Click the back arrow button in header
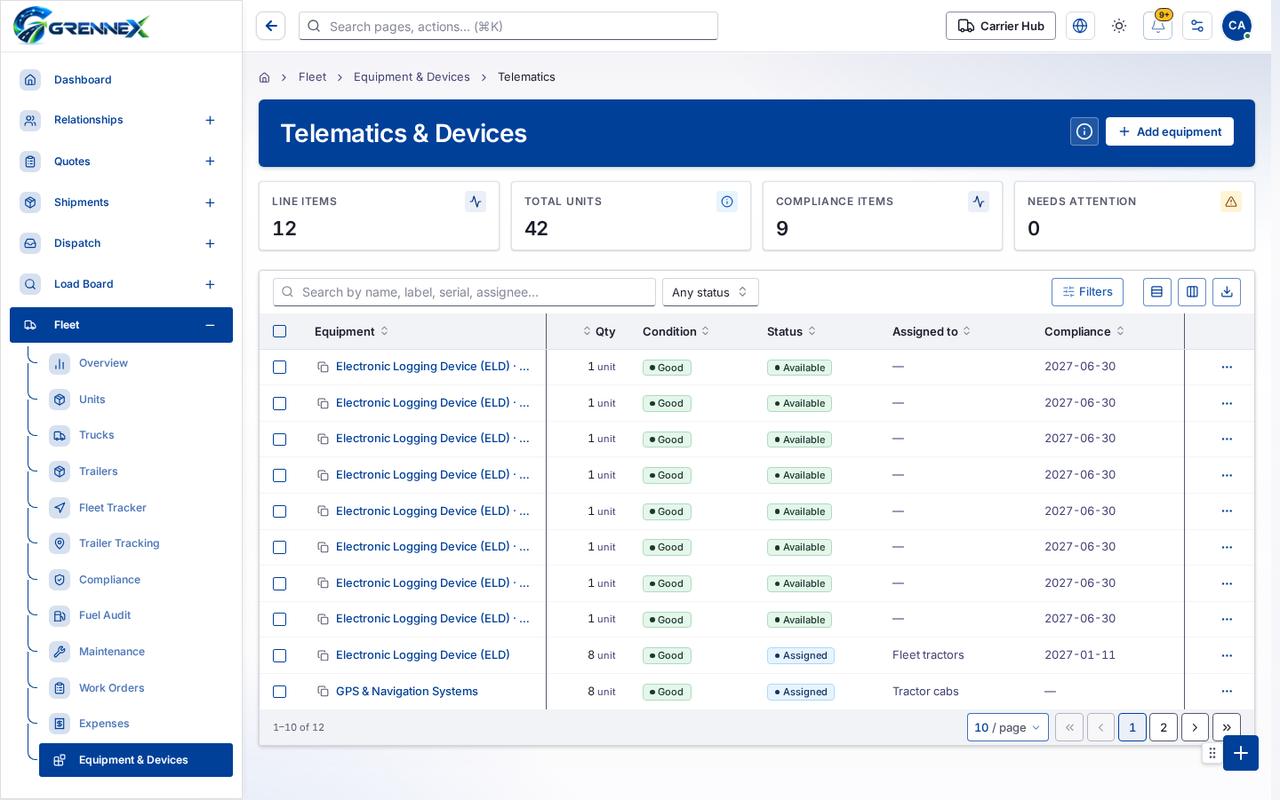This screenshot has height=800, width=1280. point(271,26)
